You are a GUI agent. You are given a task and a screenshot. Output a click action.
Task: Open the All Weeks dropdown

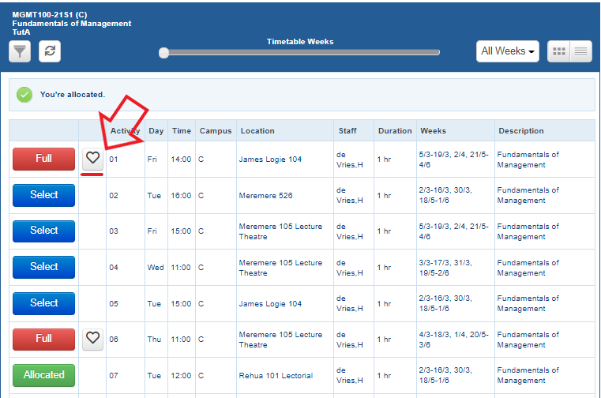(x=507, y=51)
